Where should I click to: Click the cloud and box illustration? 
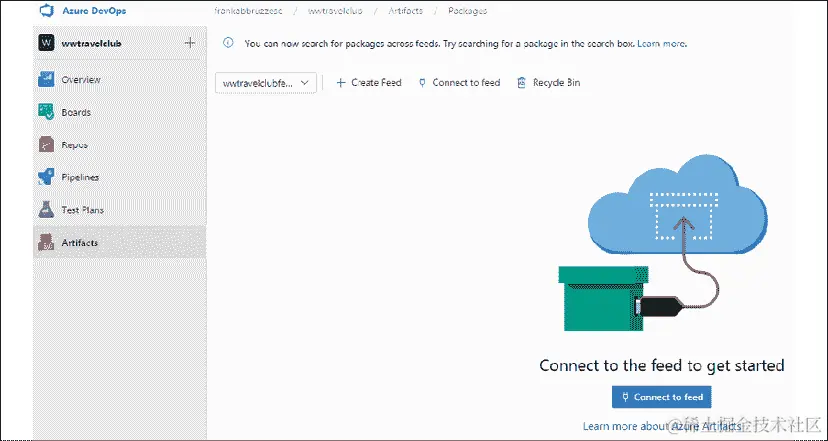pyautogui.click(x=662, y=243)
